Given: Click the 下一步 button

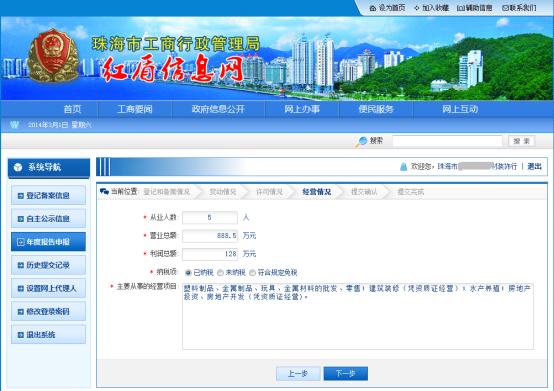Looking at the screenshot, I should [346, 374].
